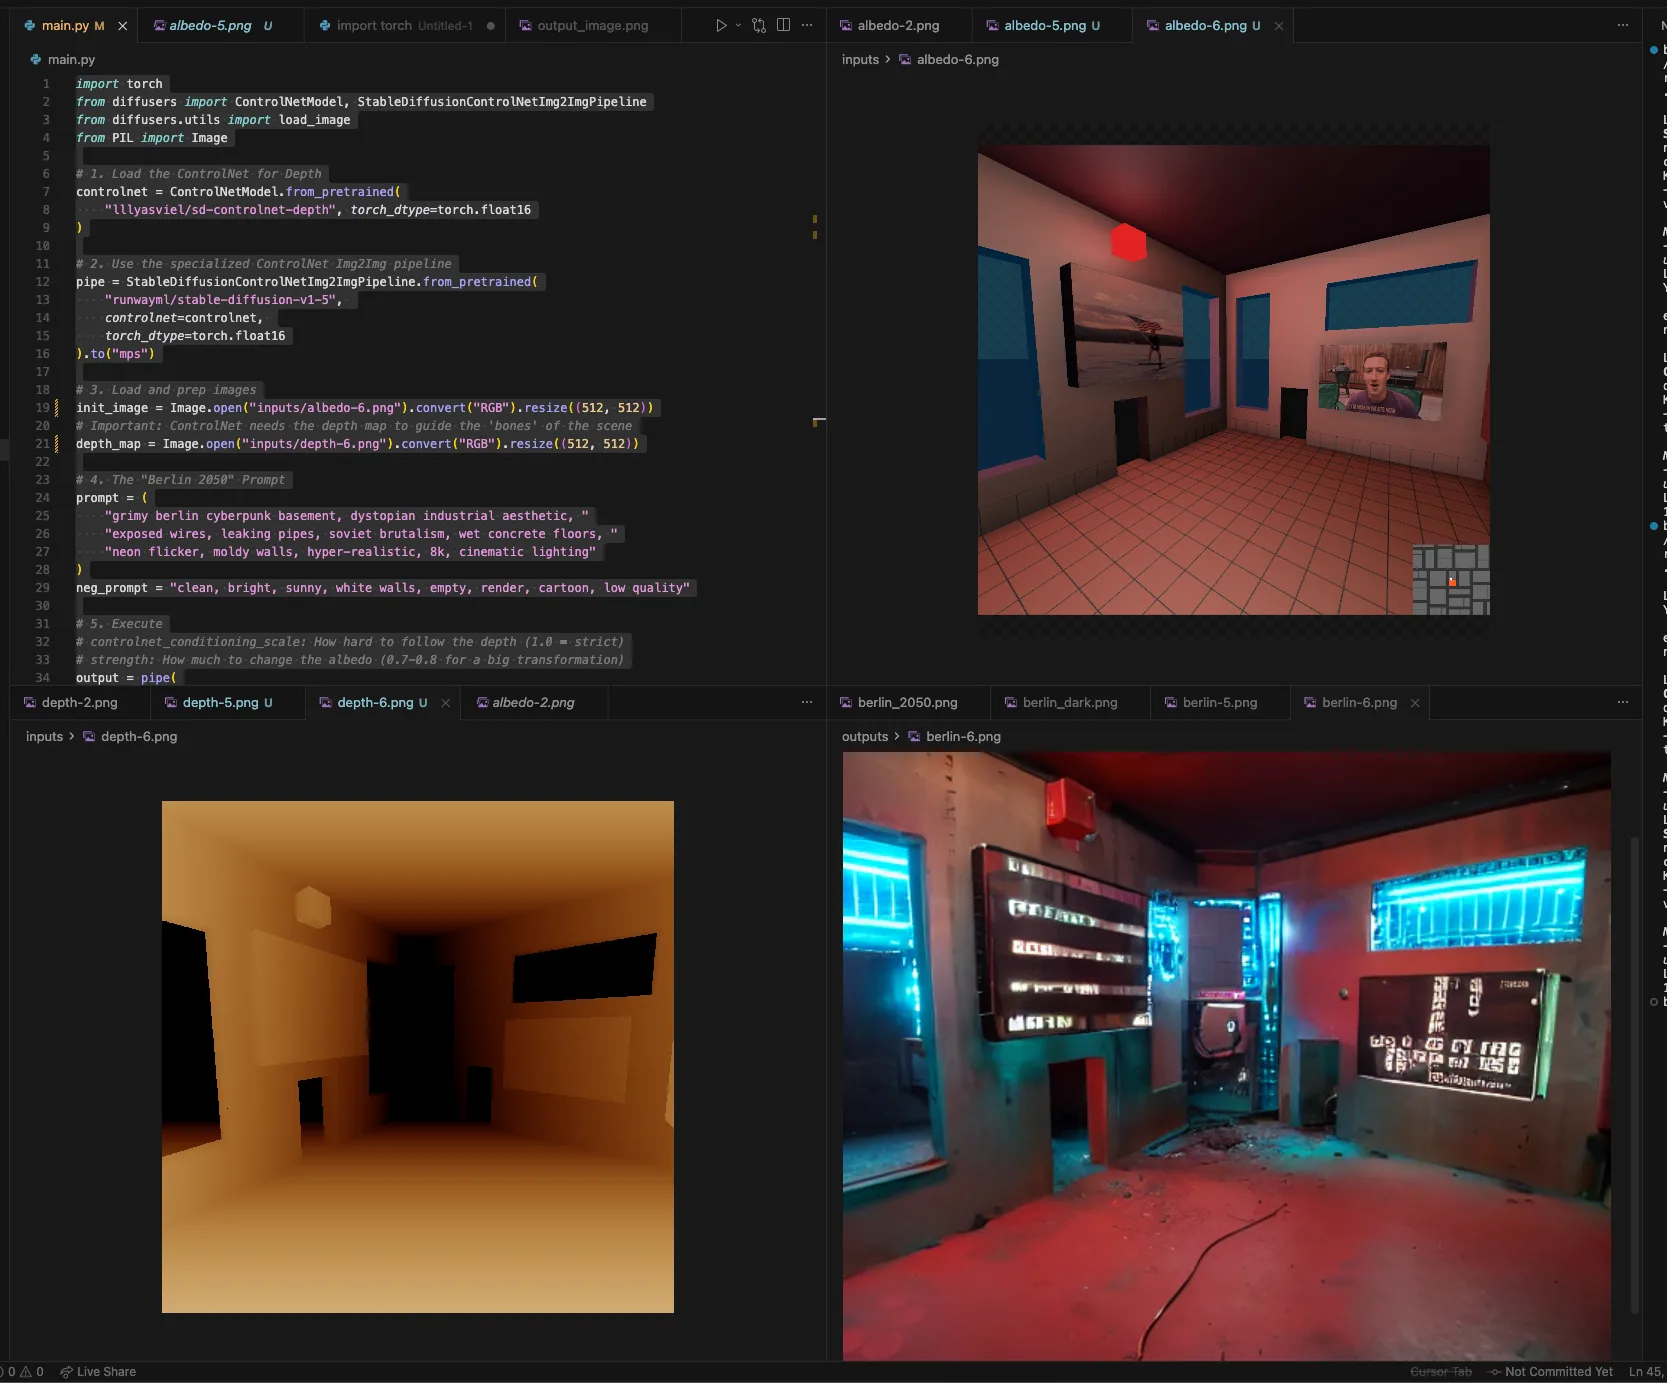This screenshot has width=1667, height=1383.
Task: Open changes using the git compare icon
Action: pyautogui.click(x=758, y=25)
